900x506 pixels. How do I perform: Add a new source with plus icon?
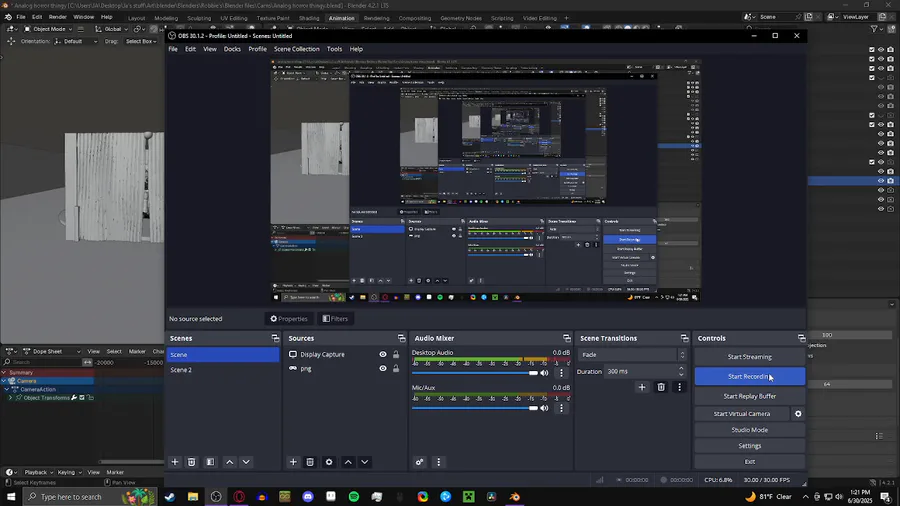point(293,462)
